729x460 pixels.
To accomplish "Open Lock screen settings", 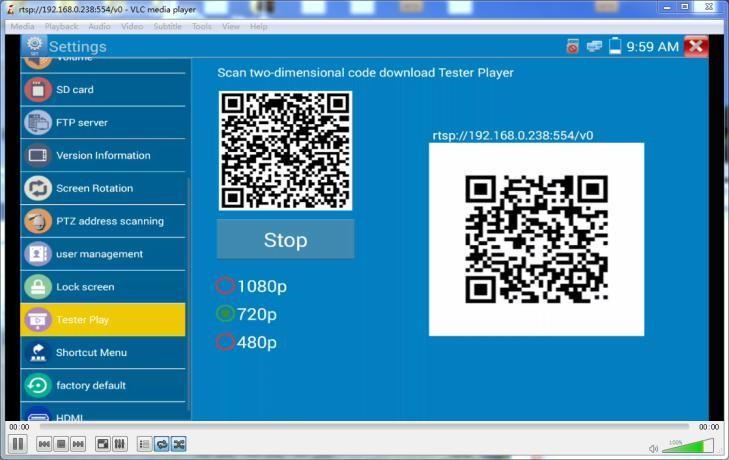I will click(x=103, y=287).
